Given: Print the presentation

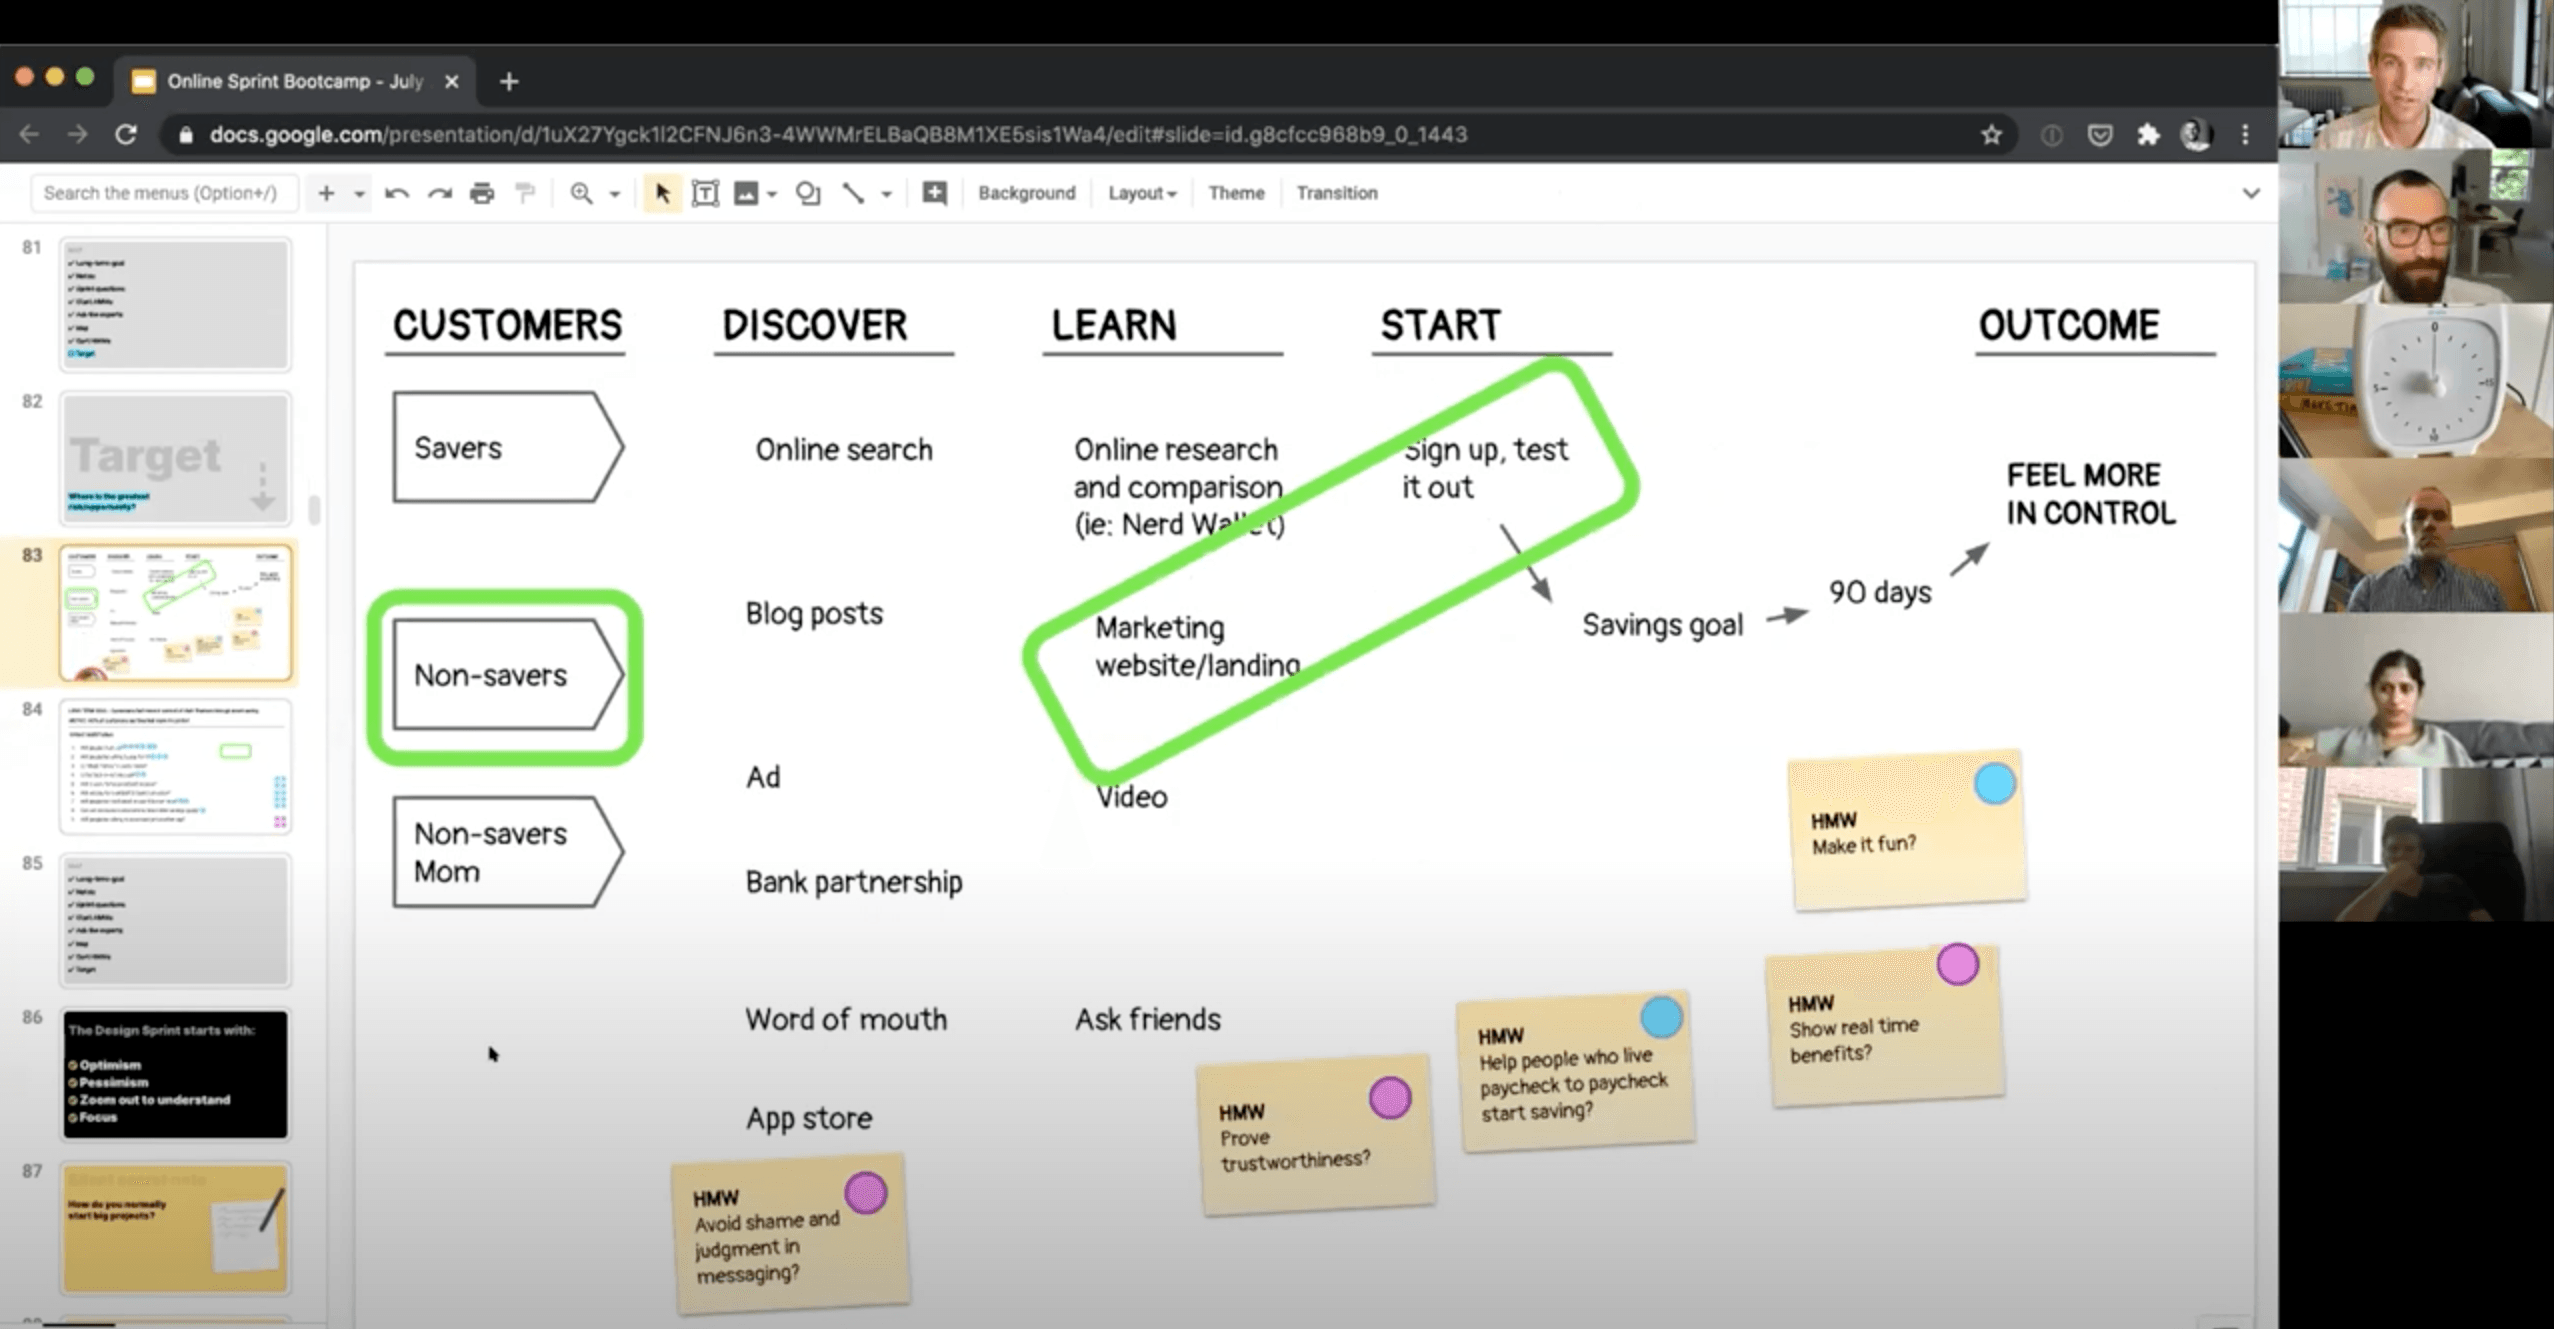Looking at the screenshot, I should coord(483,193).
